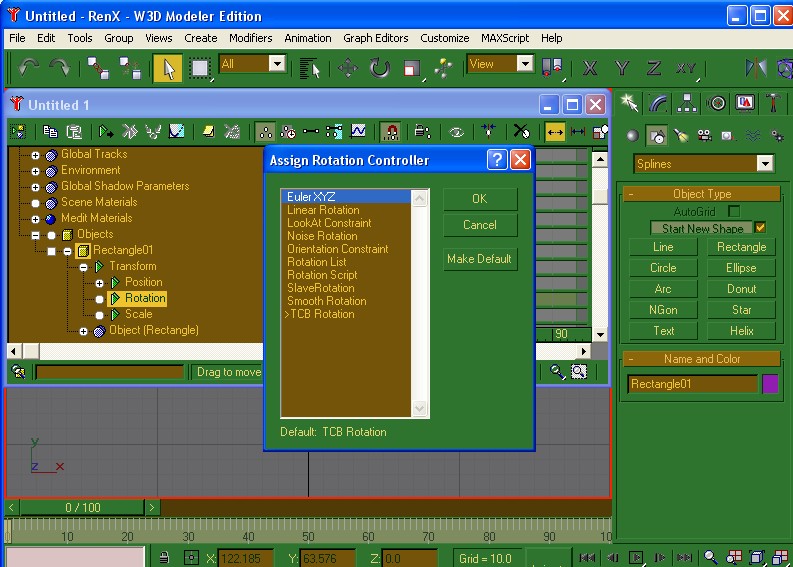793x567 pixels.
Task: Activate the Select and Move tool
Action: pyautogui.click(x=348, y=67)
